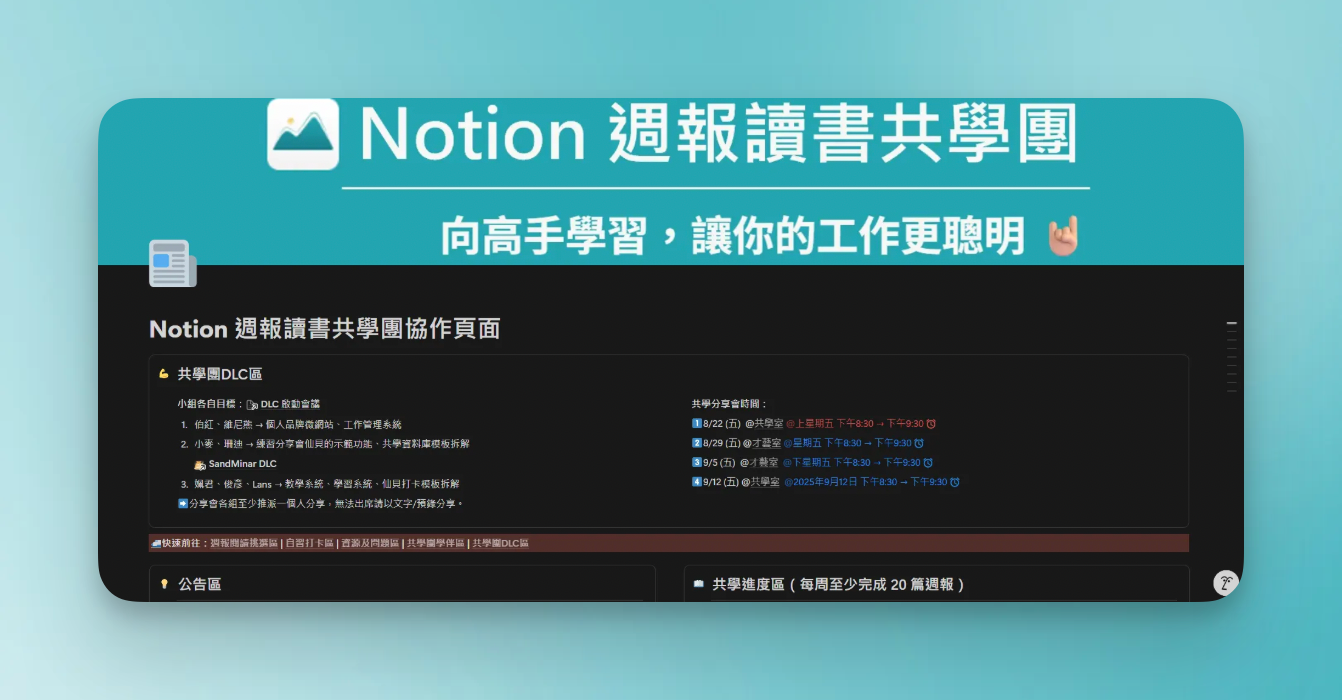
Task: Click the rock-on hand emoji in banner
Action: (1063, 237)
